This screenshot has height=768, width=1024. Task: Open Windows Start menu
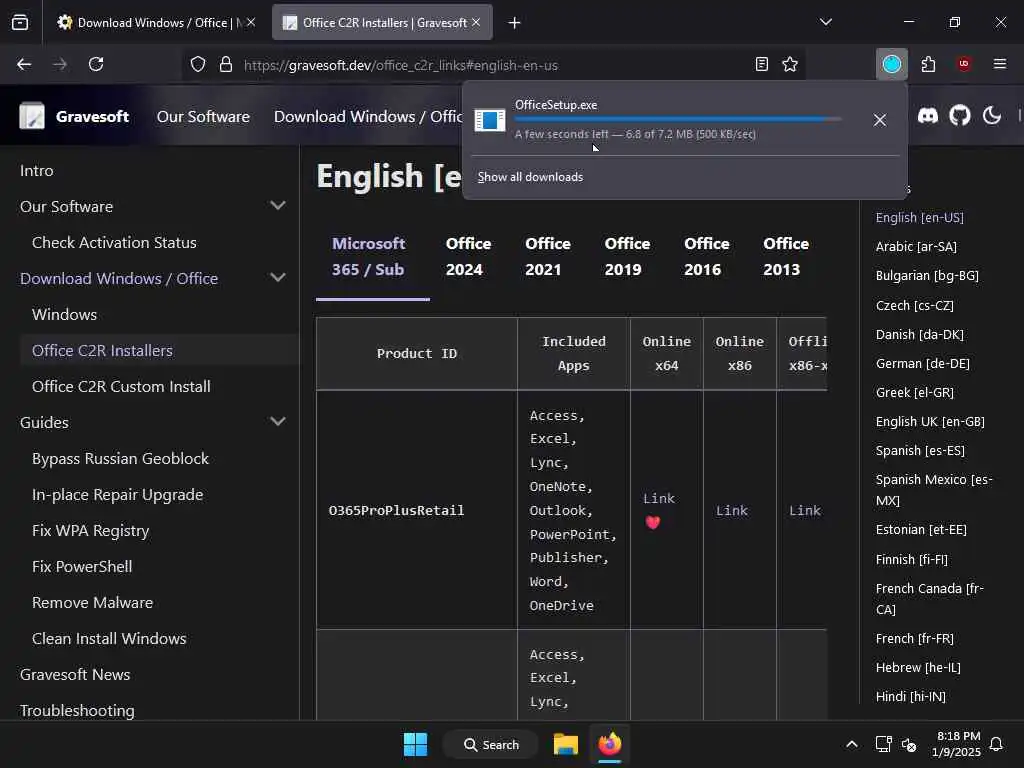click(415, 744)
